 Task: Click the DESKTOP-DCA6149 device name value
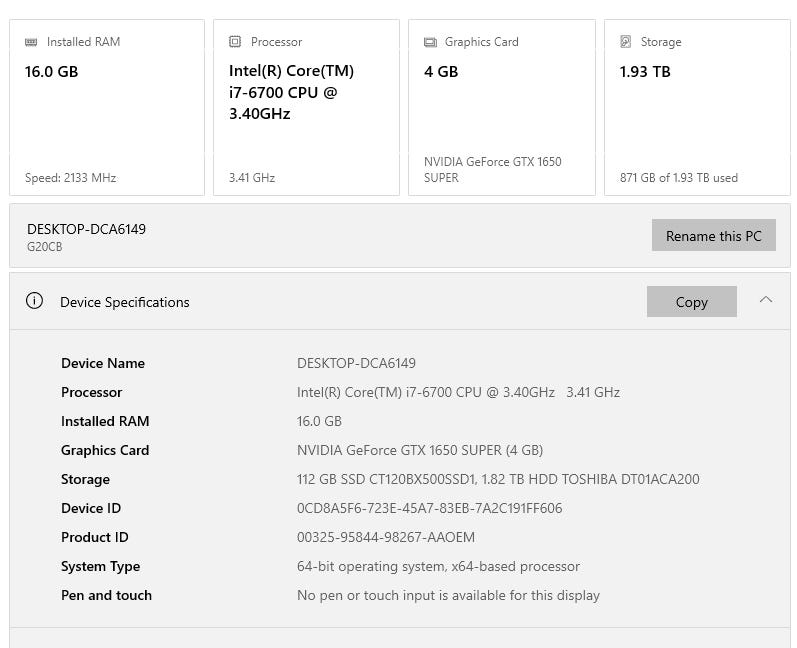pyautogui.click(x=356, y=363)
